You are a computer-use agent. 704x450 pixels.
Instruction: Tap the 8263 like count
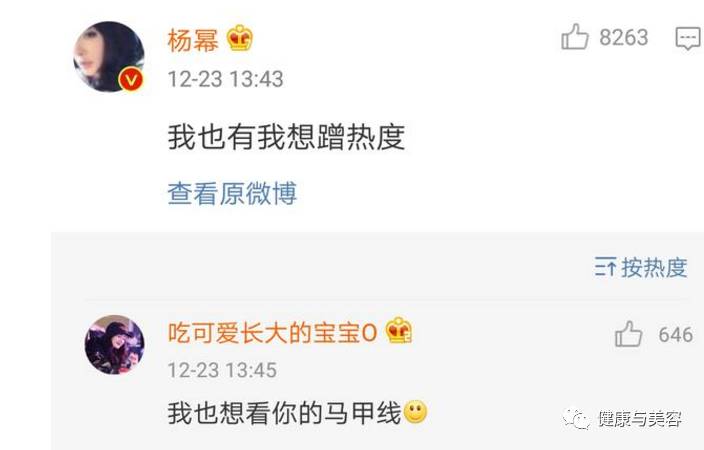click(x=624, y=37)
